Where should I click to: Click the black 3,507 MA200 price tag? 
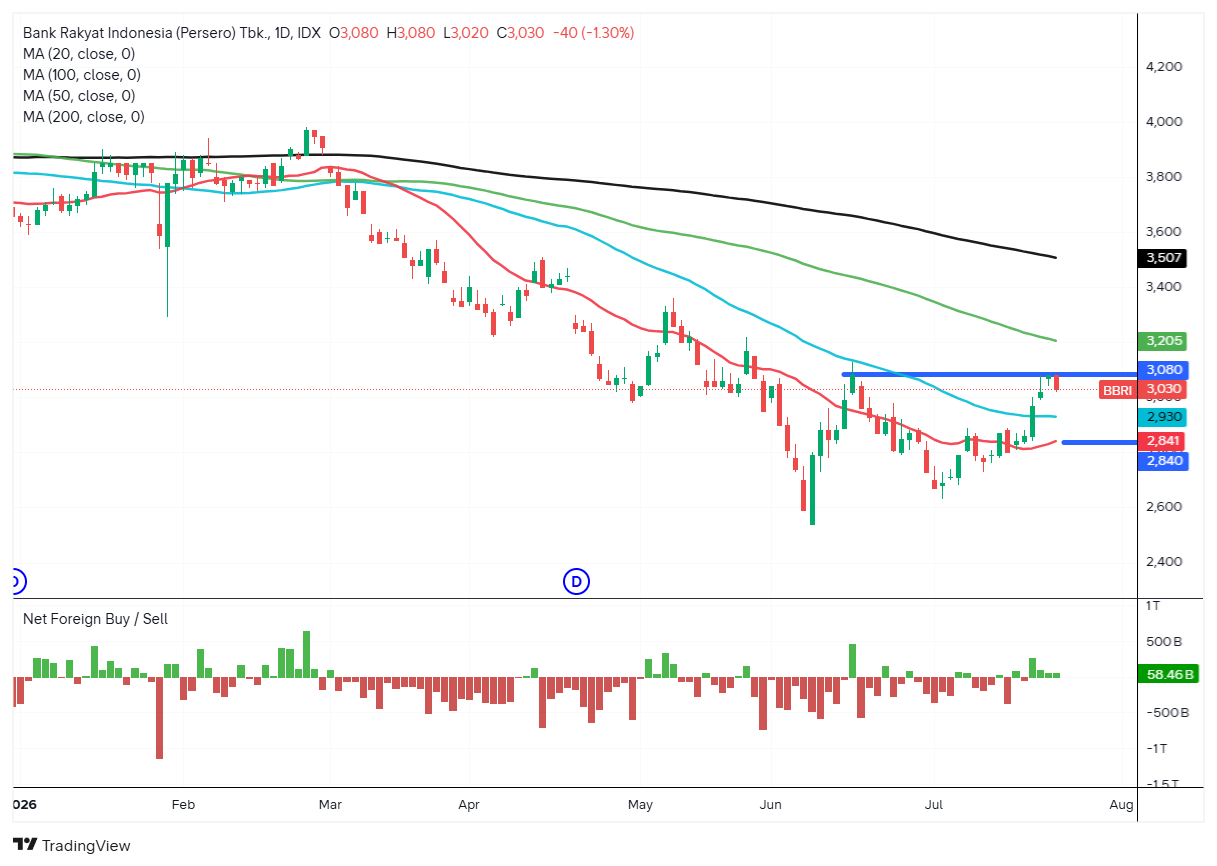click(x=1163, y=258)
